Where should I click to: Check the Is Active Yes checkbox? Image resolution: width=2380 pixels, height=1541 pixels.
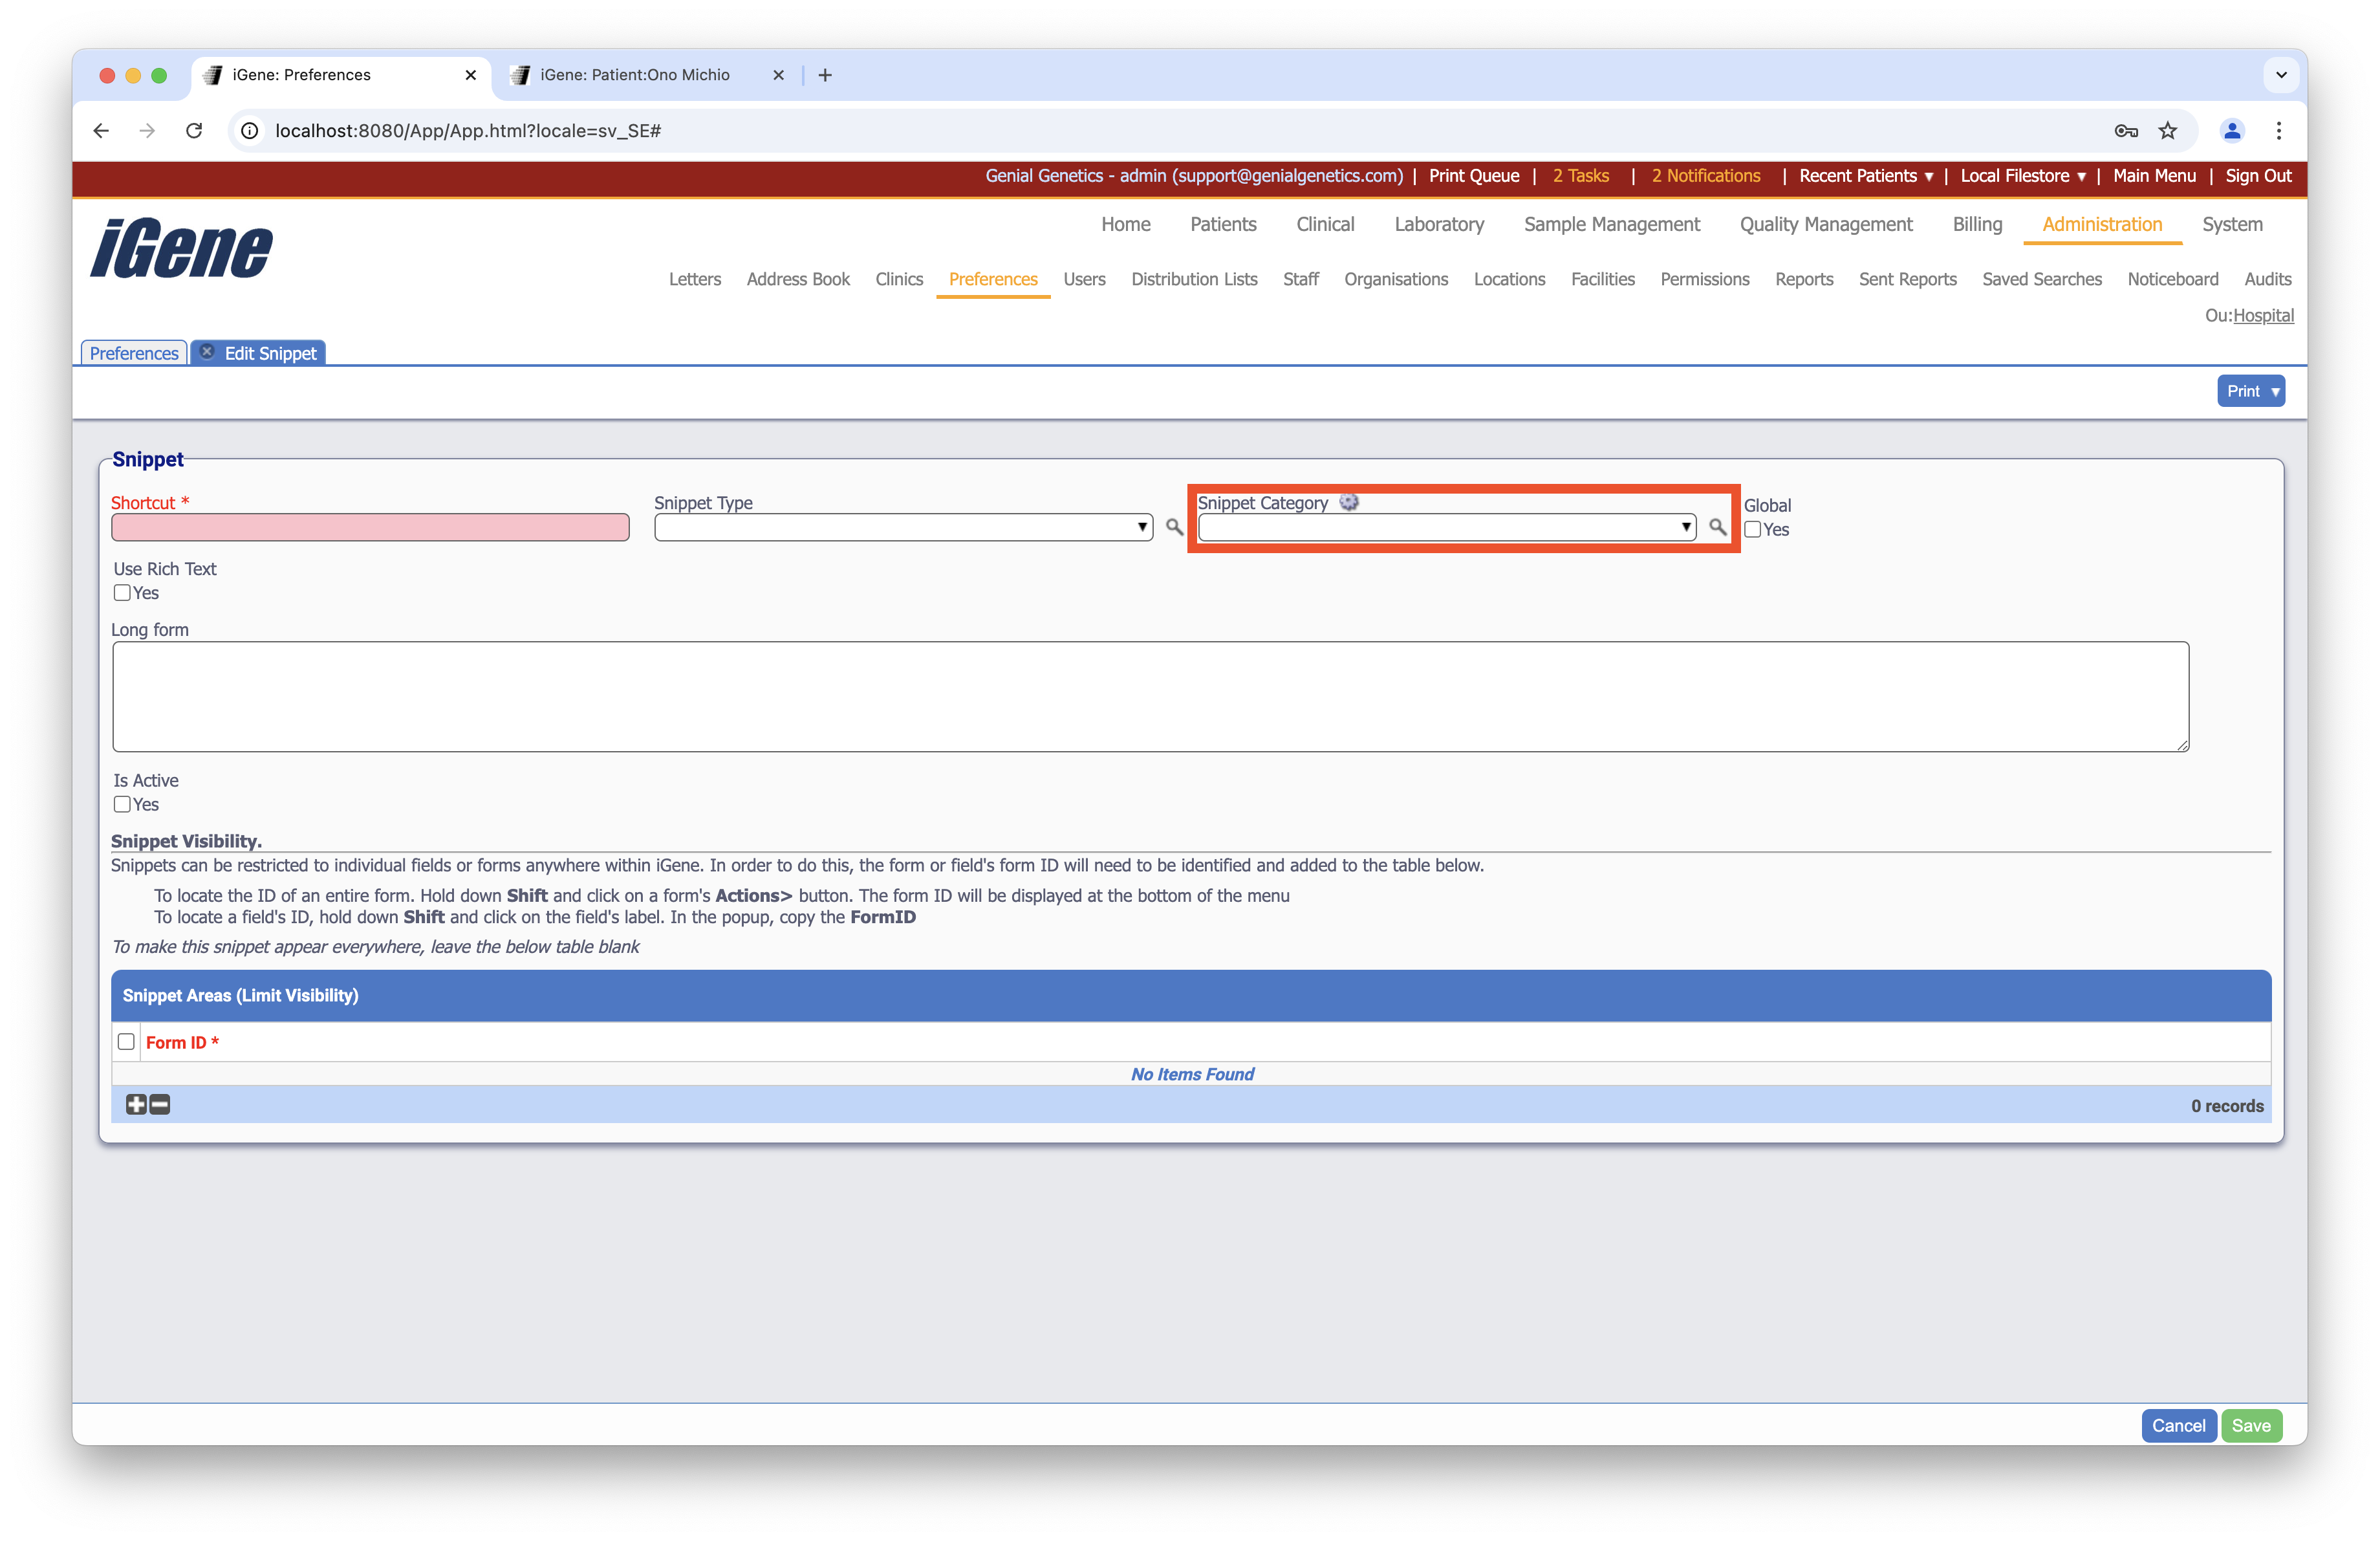123,804
